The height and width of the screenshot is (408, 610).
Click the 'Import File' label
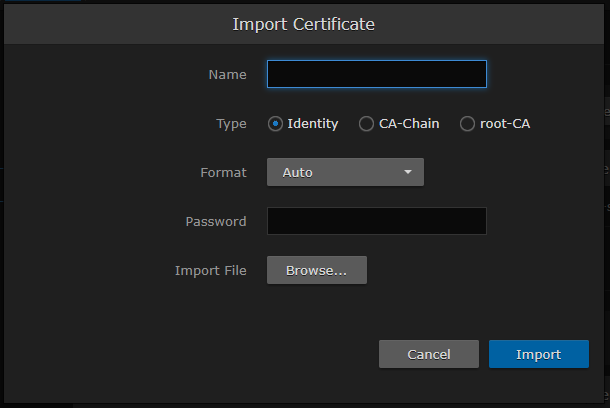coord(210,270)
